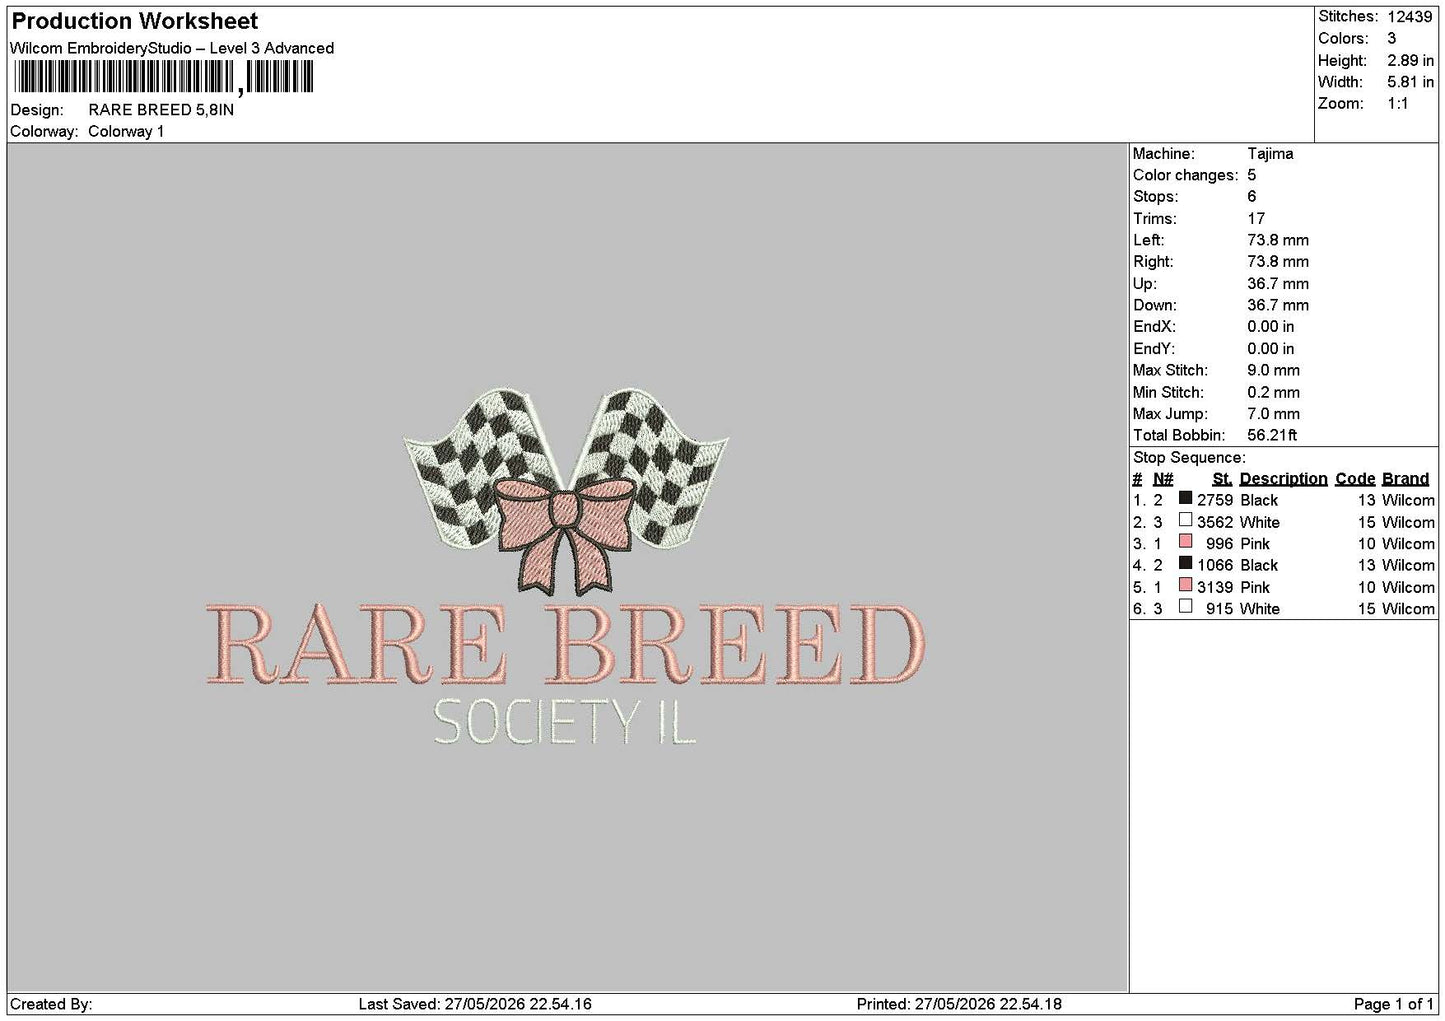Viewport: 1445px width, 1021px height.
Task: Click the Trims value 17
Action: 1256,218
